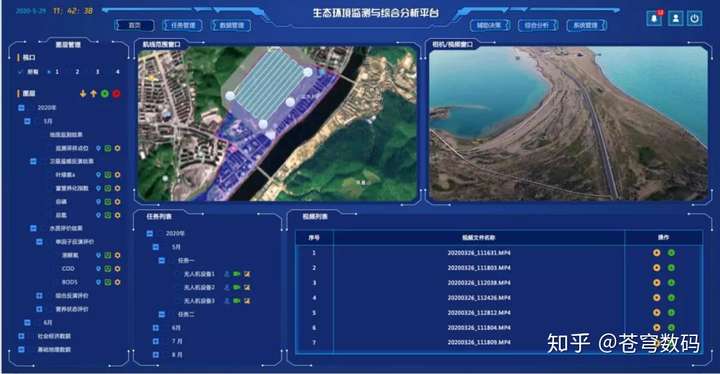Click orange action icon in video row 1
The height and width of the screenshot is (374, 720).
[657, 253]
